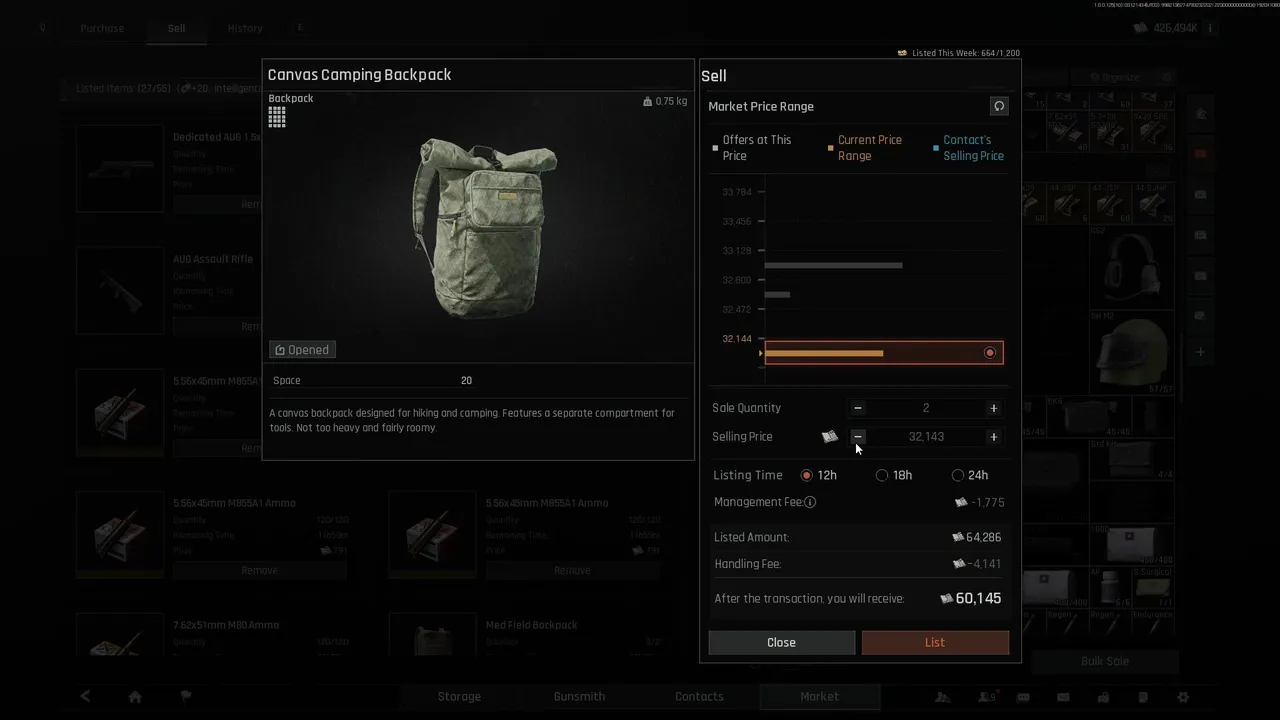
Task: Click the top icon in right sidebar
Action: 1201,114
